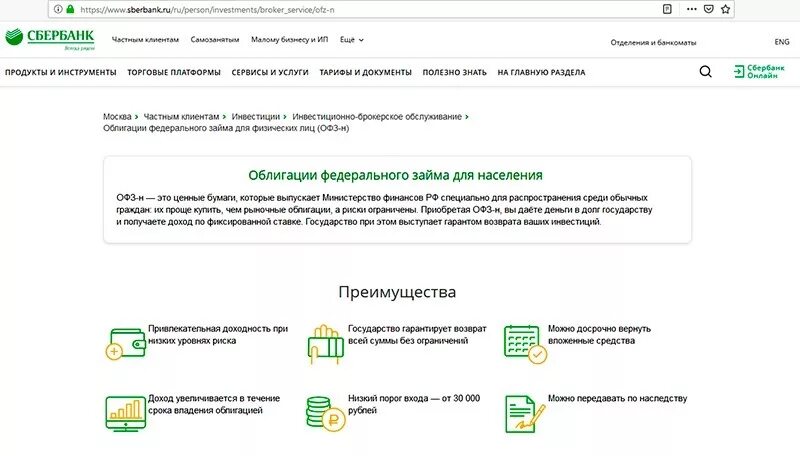Open the page actions three-dots icon
This screenshot has width=800, height=456.
692,9
